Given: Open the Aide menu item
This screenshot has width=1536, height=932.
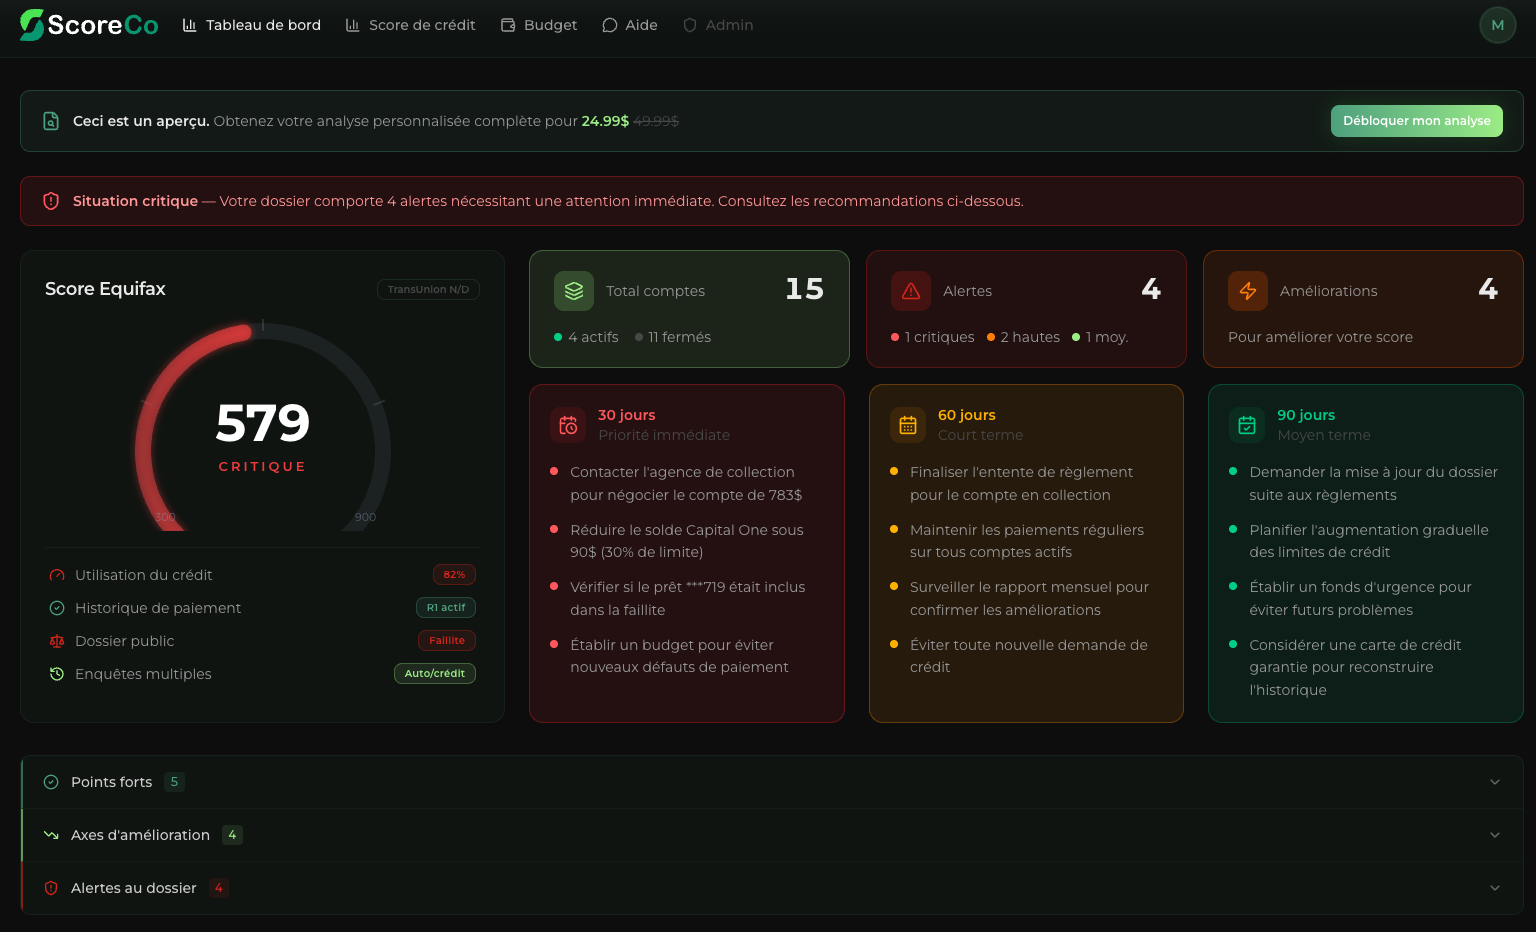Looking at the screenshot, I should 630,25.
